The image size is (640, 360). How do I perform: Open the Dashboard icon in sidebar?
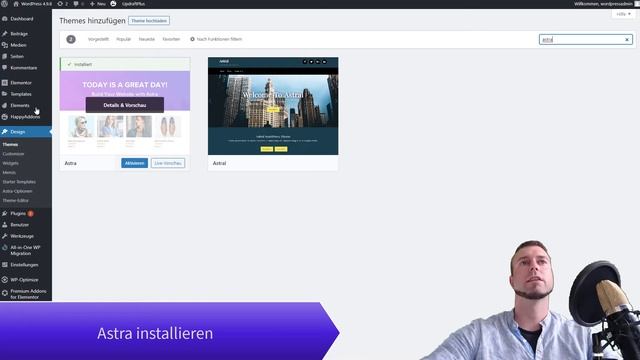4,19
